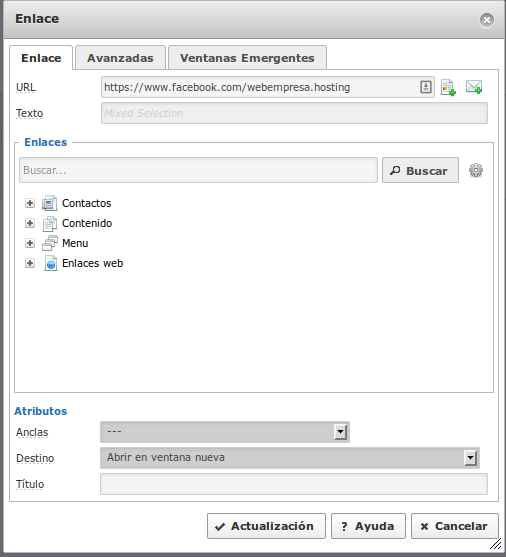The image size is (506, 557).
Task: Expand the Contenido tree node
Action: [x=30, y=223]
